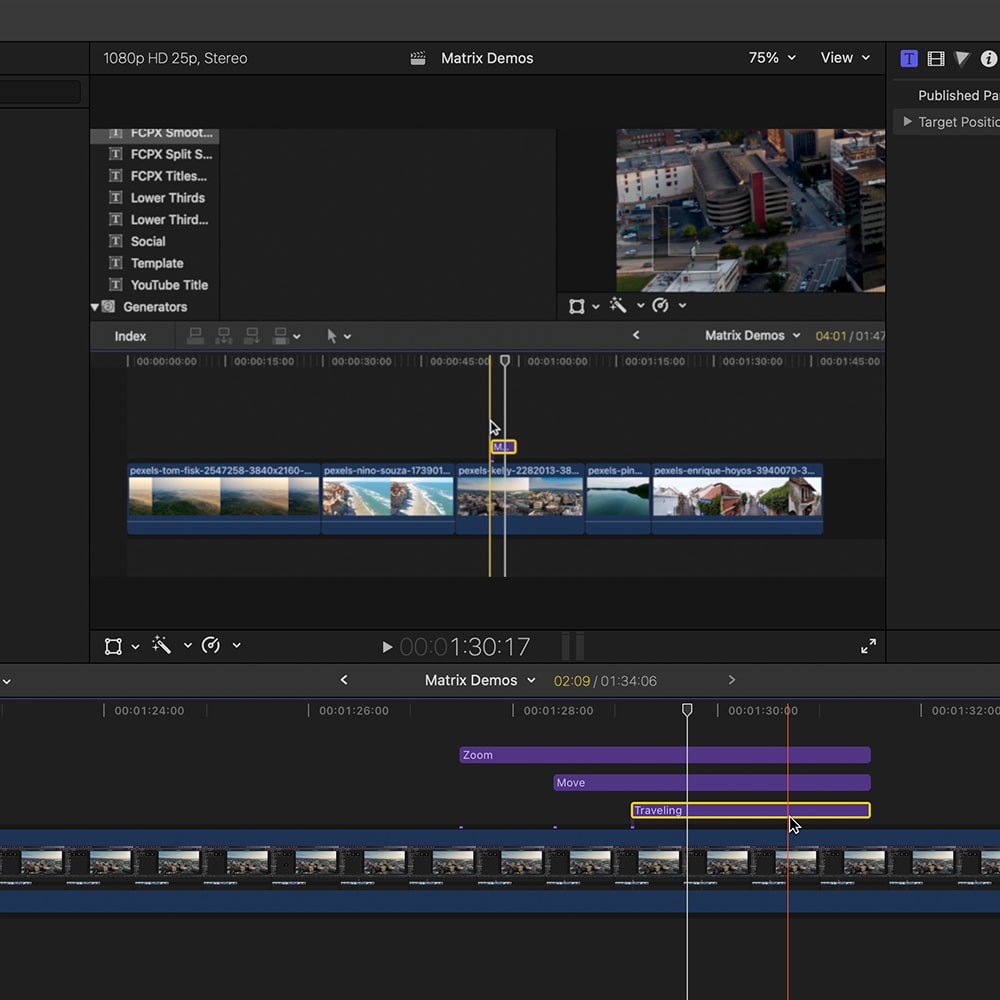
Task: Click the Index button
Action: [x=130, y=336]
